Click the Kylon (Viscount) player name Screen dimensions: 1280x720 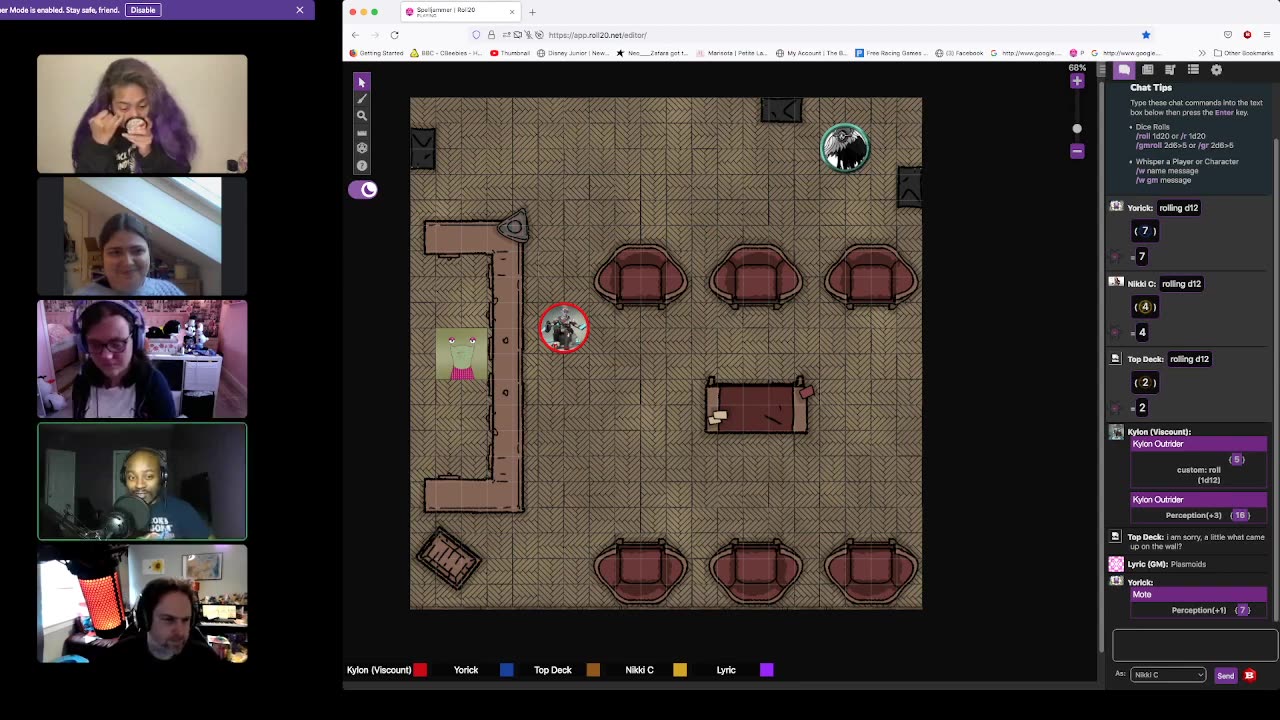click(379, 670)
